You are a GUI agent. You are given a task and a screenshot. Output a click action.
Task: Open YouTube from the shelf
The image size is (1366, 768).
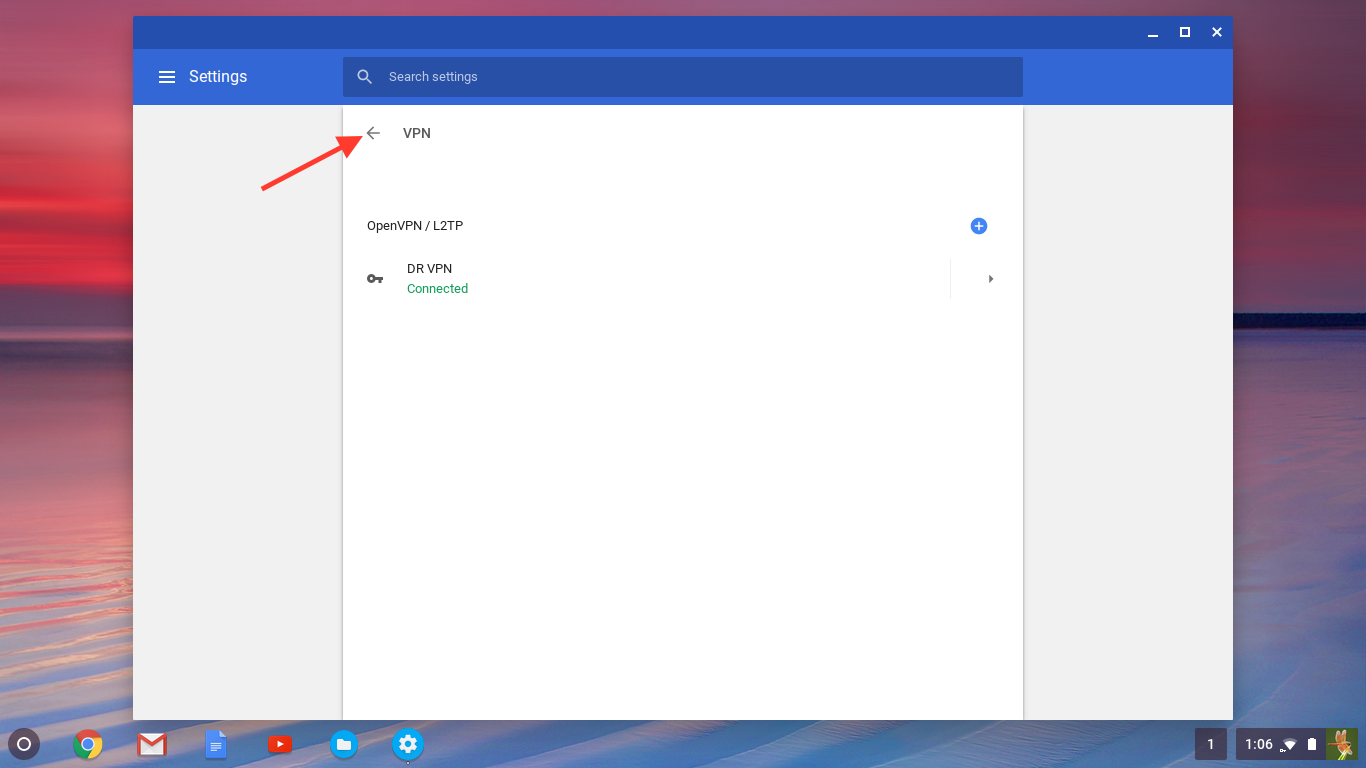[x=279, y=744]
